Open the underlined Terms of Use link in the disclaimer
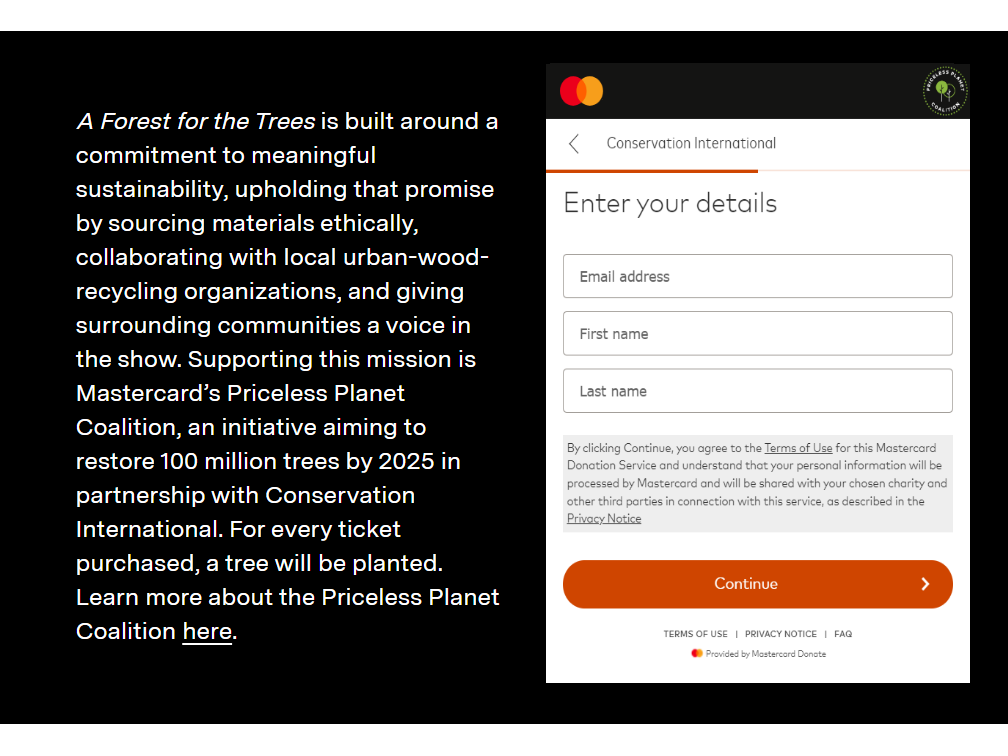The image size is (1008, 756). pos(798,448)
